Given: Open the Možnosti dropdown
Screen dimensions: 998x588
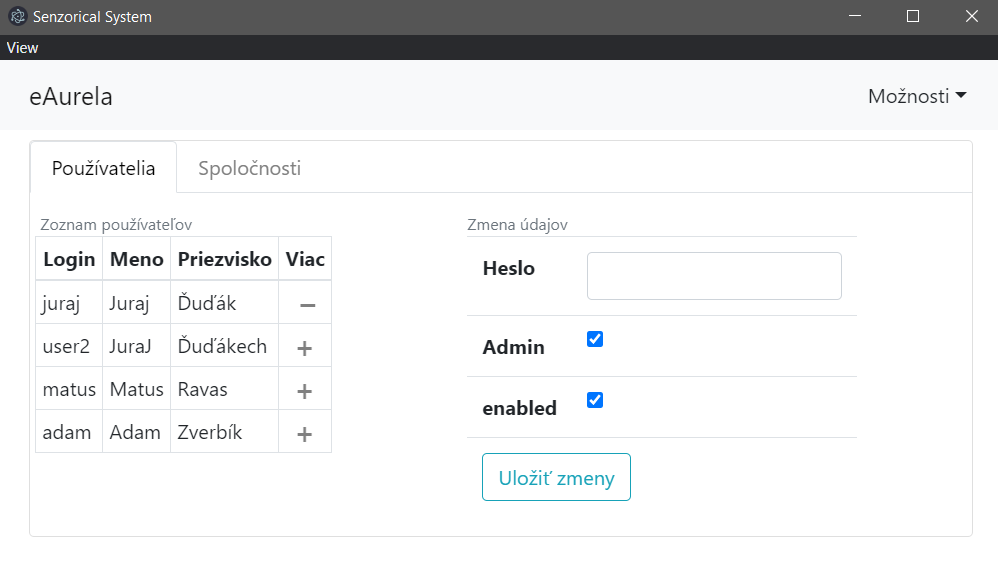Looking at the screenshot, I should 917,96.
